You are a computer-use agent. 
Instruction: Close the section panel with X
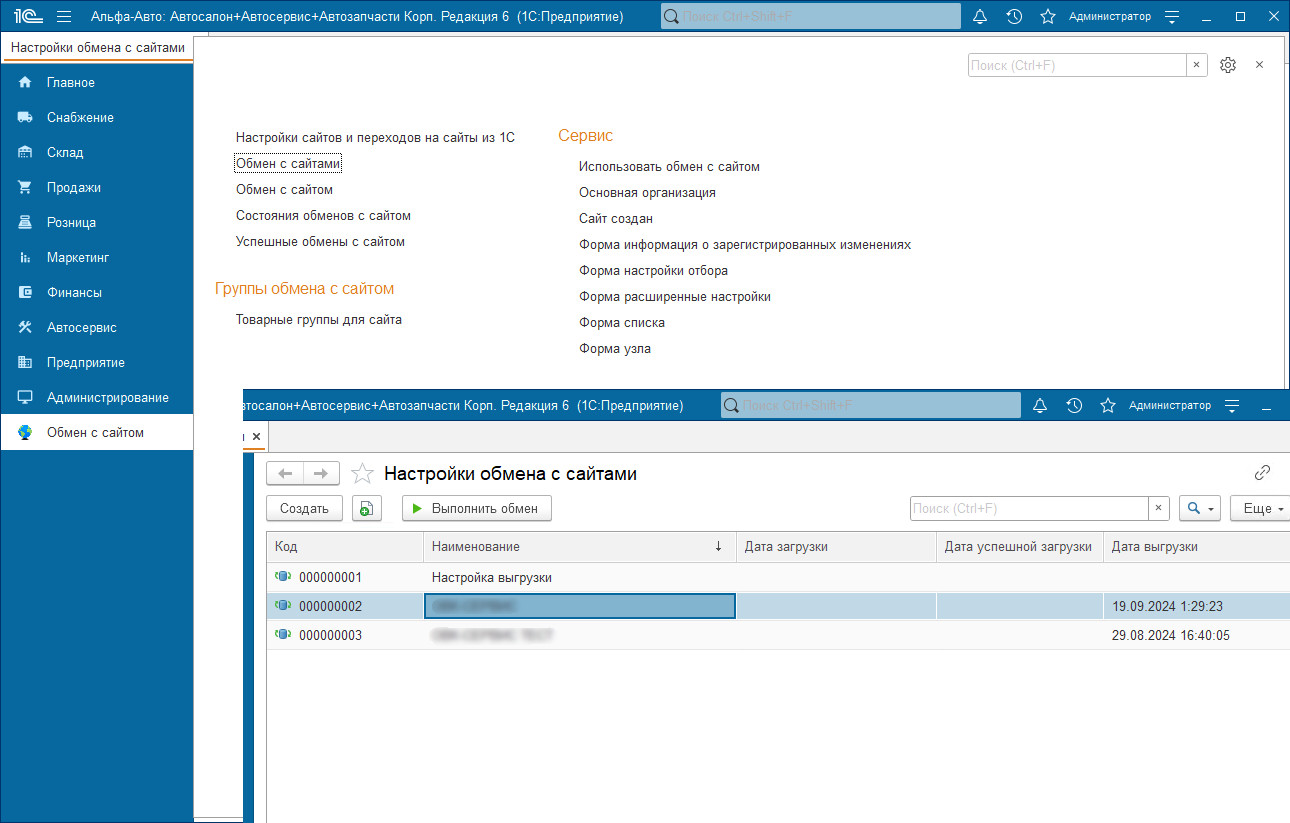(1259, 64)
